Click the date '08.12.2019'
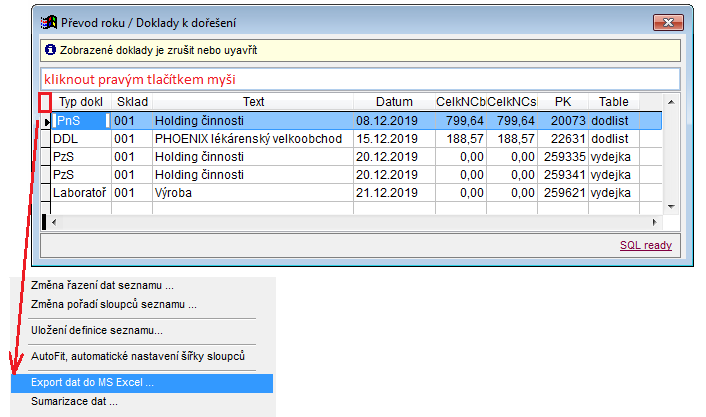The width and height of the screenshot is (706, 417). pos(387,121)
